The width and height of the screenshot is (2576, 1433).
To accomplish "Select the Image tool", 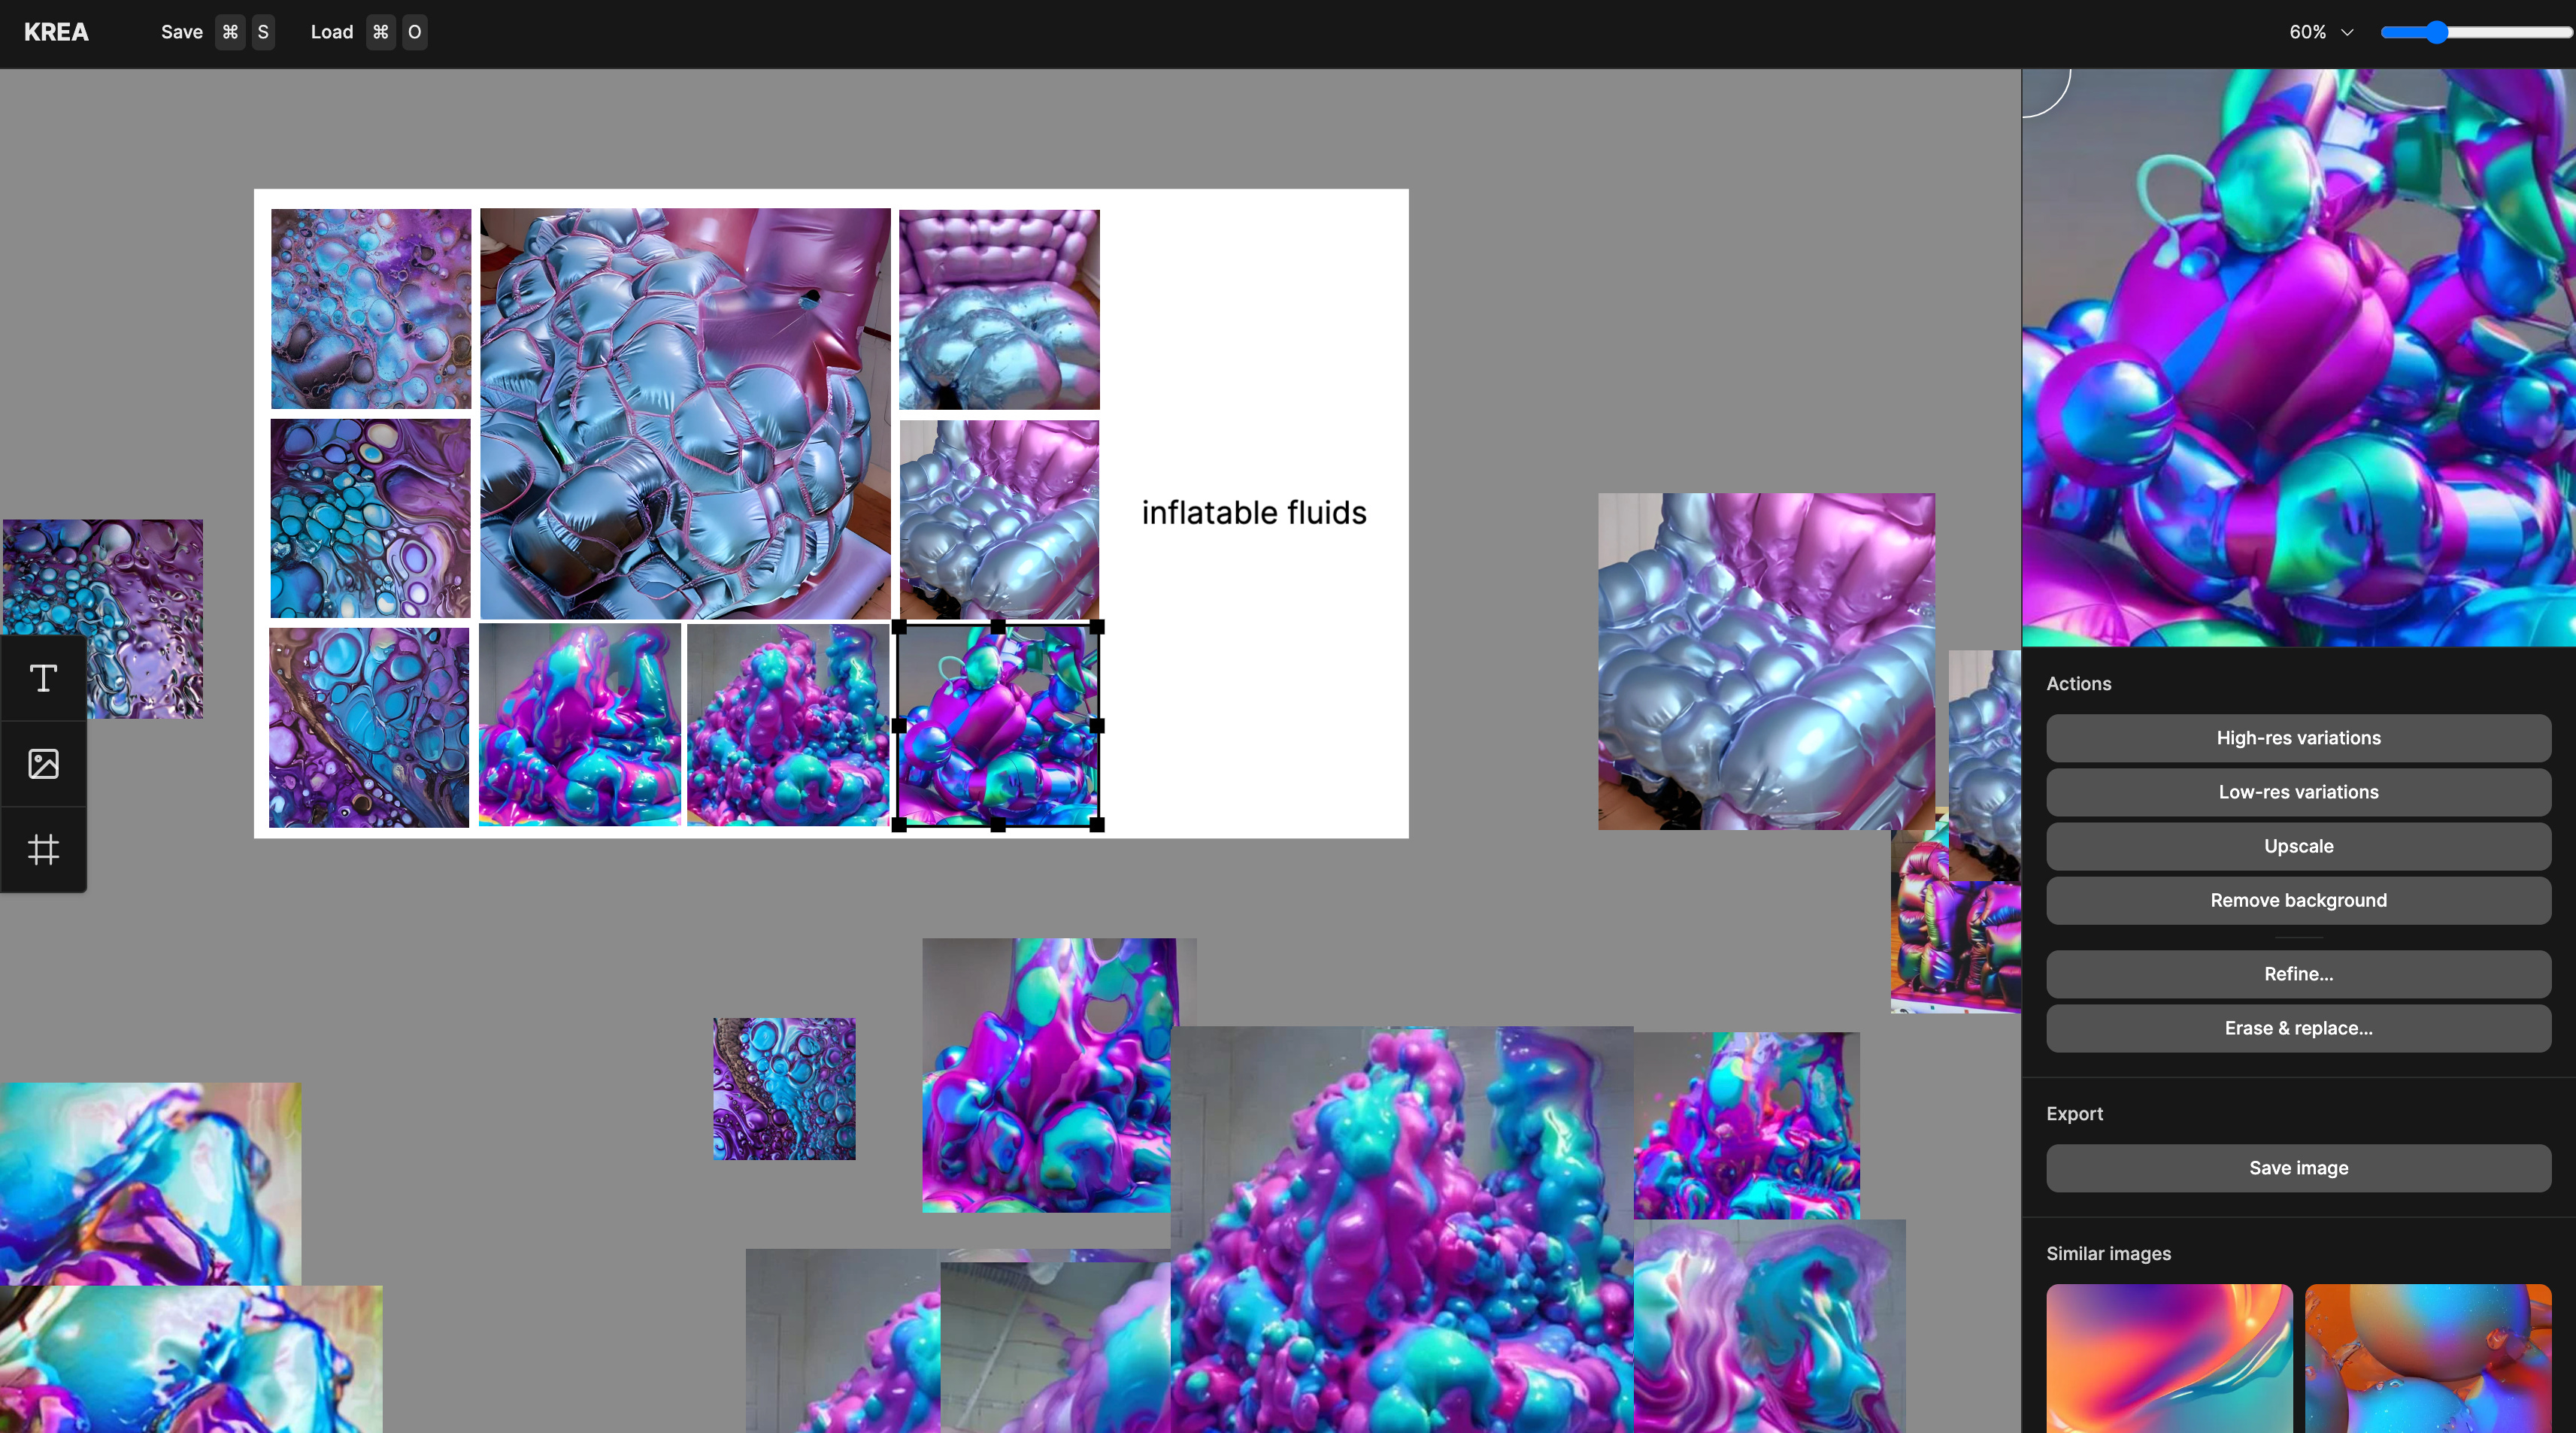I will click(x=43, y=764).
